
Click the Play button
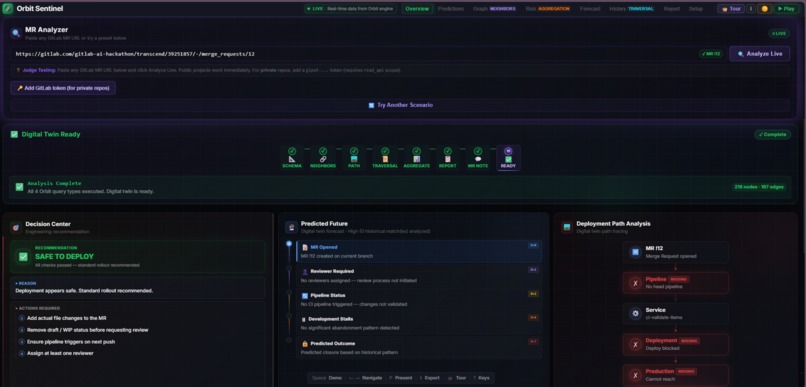point(786,9)
